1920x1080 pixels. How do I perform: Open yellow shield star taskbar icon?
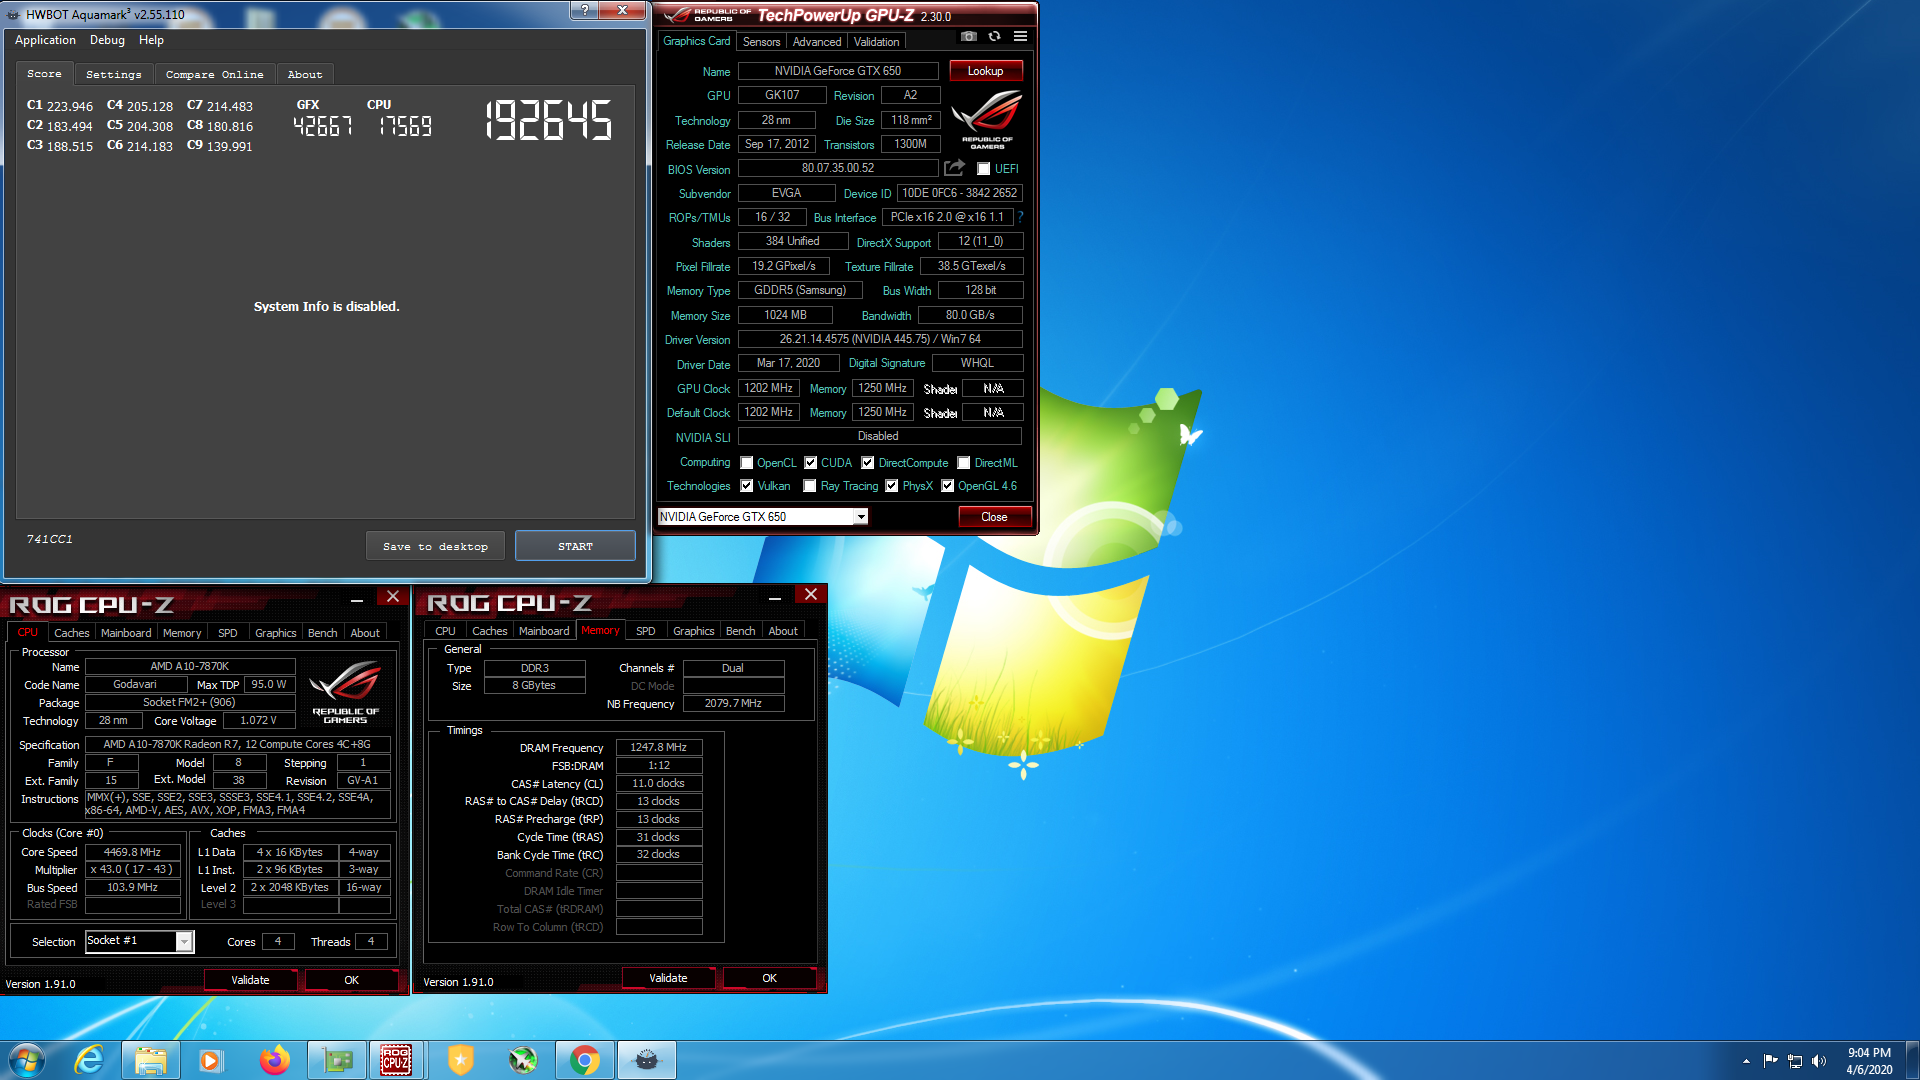(460, 1060)
